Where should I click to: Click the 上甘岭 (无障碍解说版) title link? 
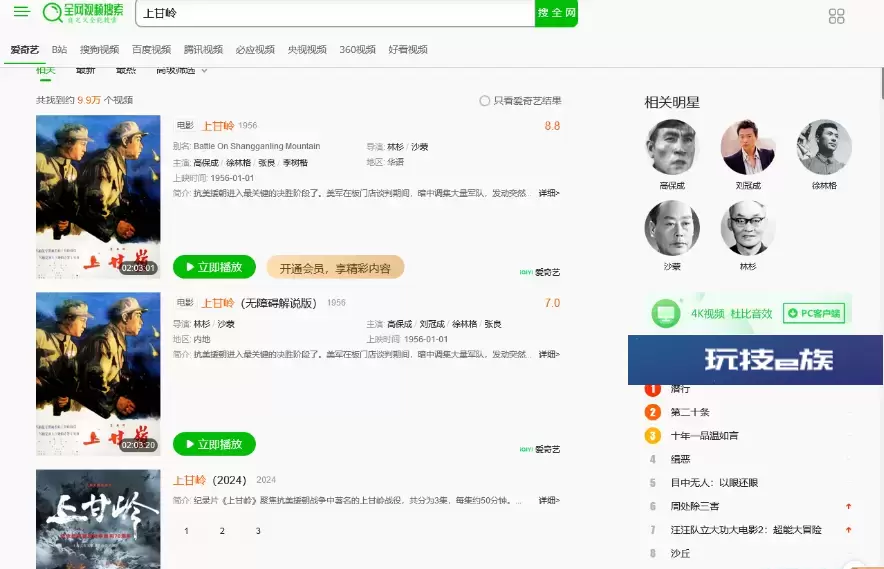point(259,303)
